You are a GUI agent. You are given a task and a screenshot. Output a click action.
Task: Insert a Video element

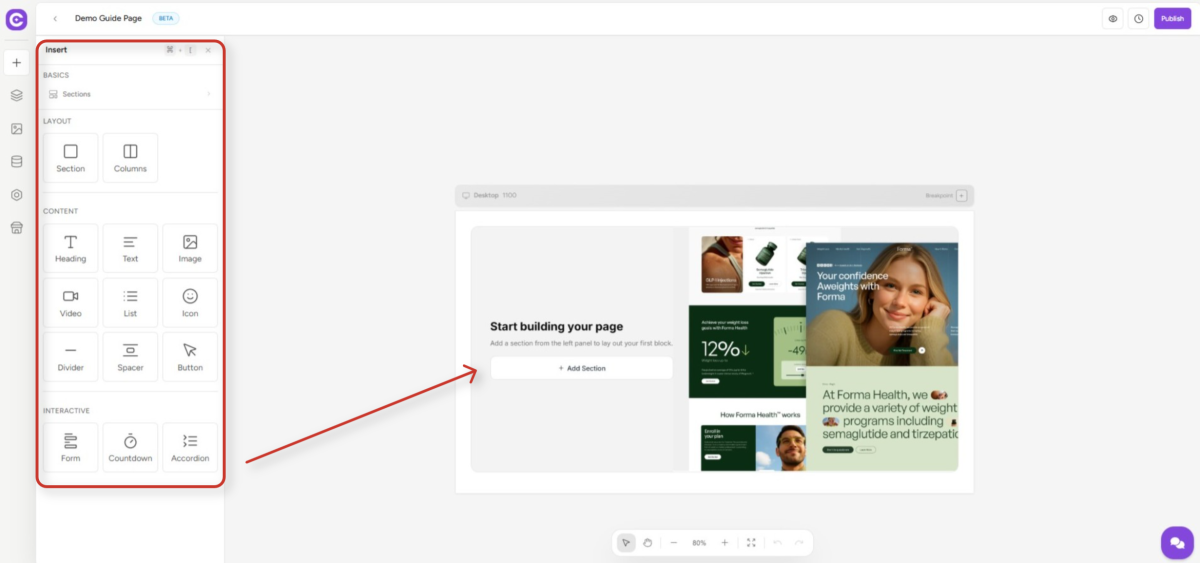coord(70,303)
